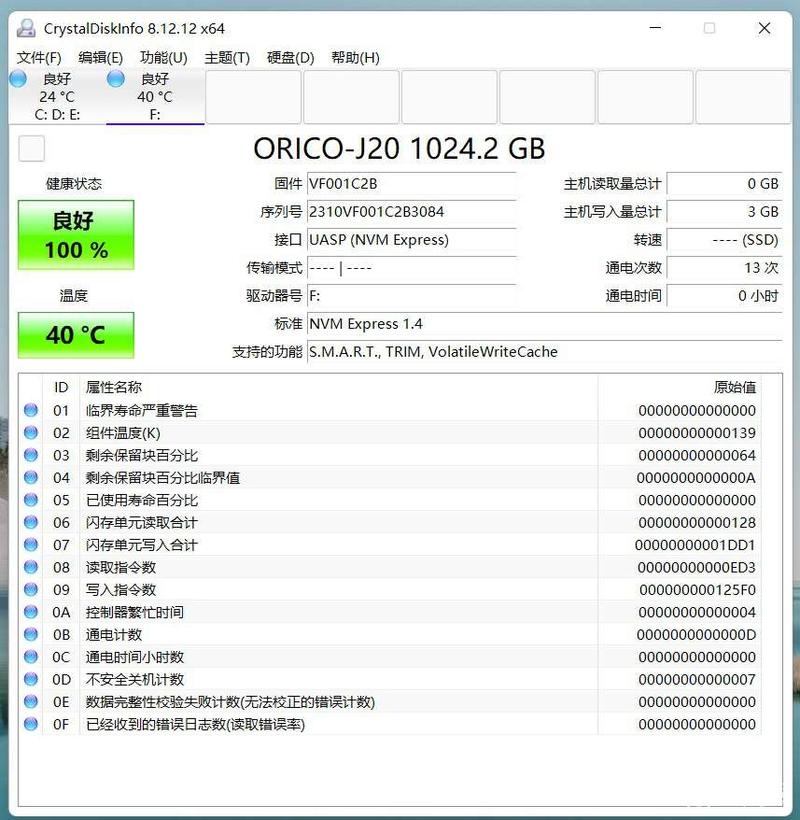Viewport: 800px width, 820px height.
Task: Click the 主机读取量总计 value 0 GB
Action: 725,184
